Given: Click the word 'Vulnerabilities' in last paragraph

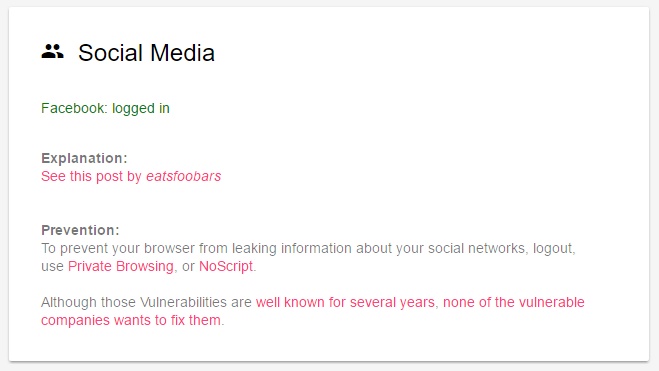Looking at the screenshot, I should click(183, 303).
